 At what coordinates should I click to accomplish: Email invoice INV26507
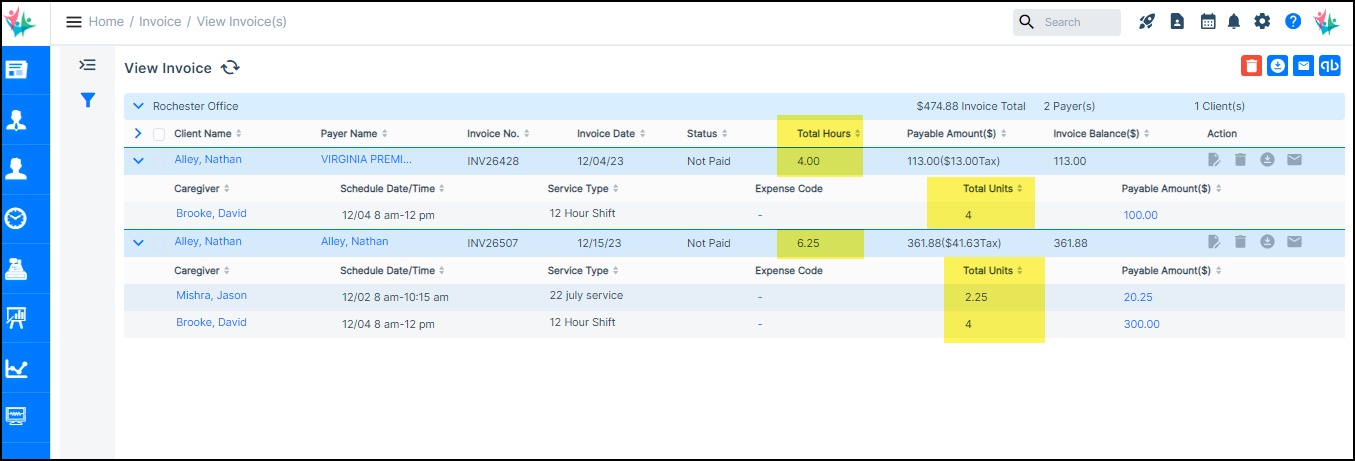pyautogui.click(x=1294, y=242)
